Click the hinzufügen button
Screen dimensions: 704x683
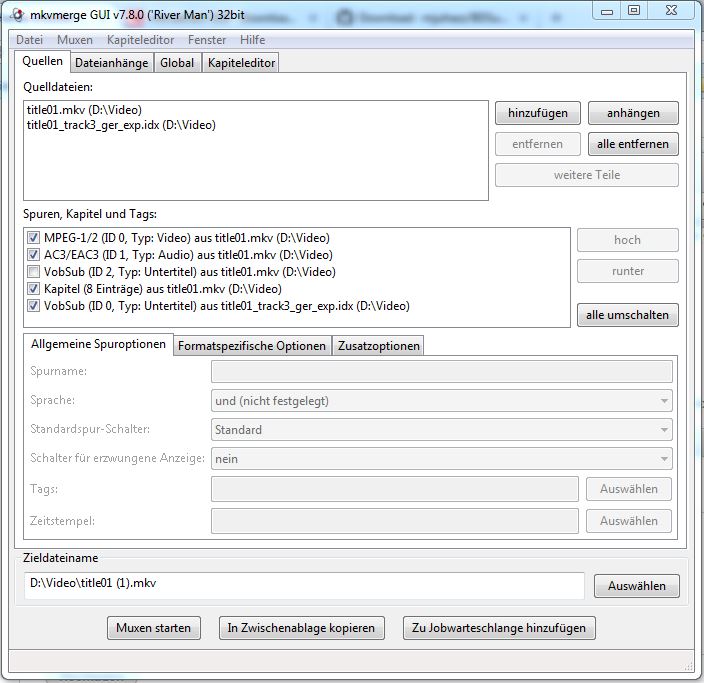click(x=537, y=113)
